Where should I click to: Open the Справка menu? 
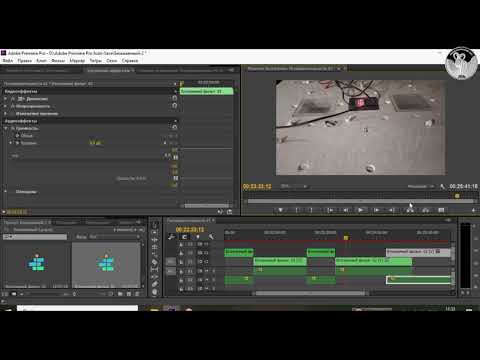pyautogui.click(x=130, y=61)
